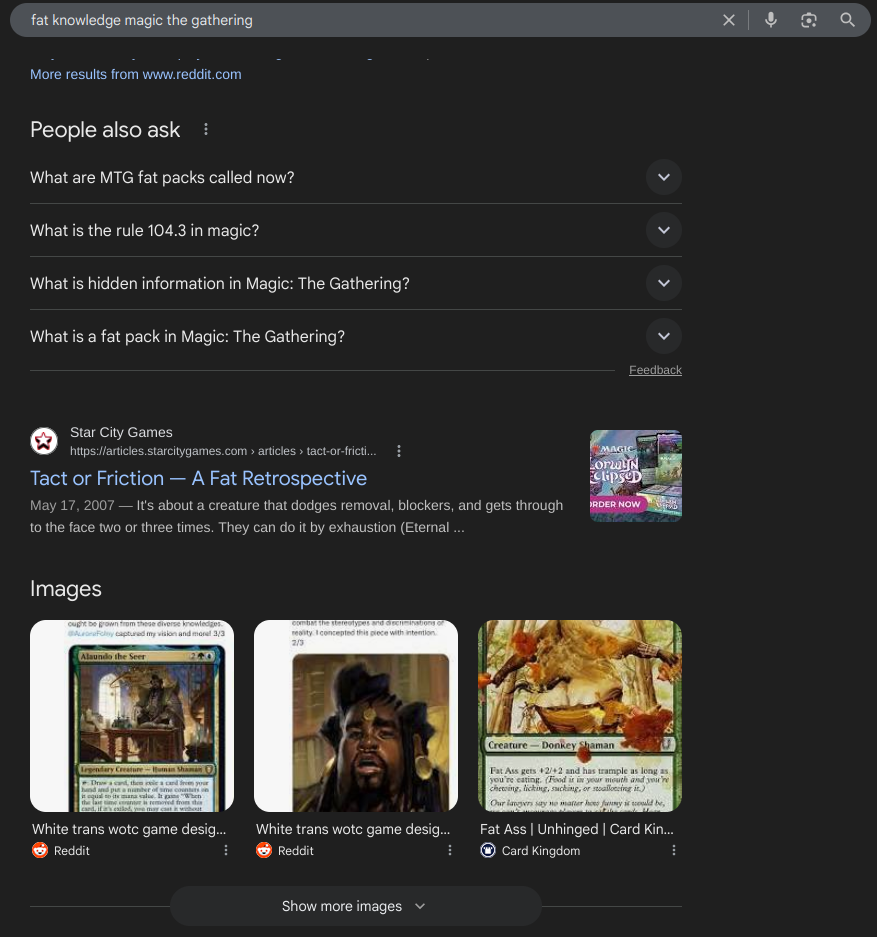Open Google Lens image search icon
Screen dimensions: 877x937
[x=808, y=20]
